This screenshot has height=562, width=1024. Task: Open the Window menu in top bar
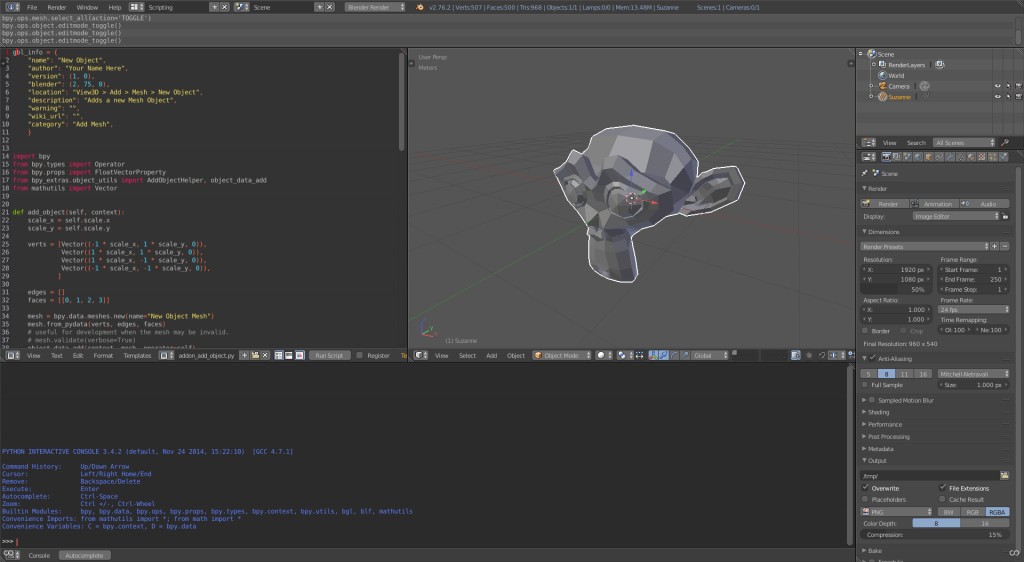coord(87,6)
